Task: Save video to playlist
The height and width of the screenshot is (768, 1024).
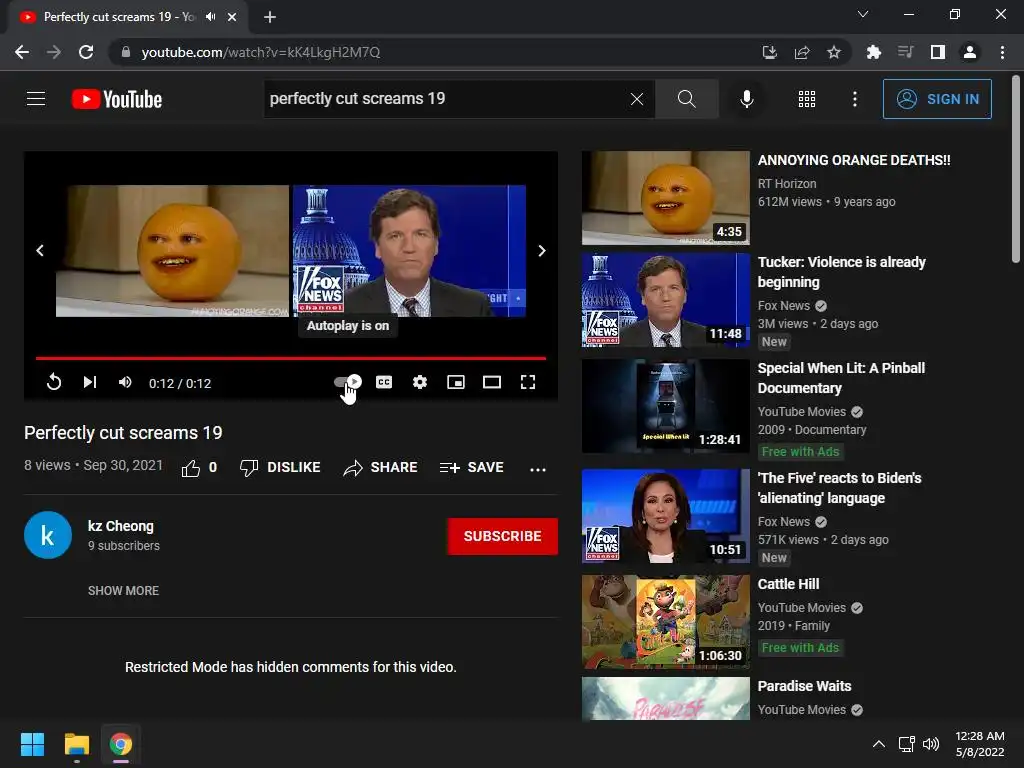Action: 472,468
